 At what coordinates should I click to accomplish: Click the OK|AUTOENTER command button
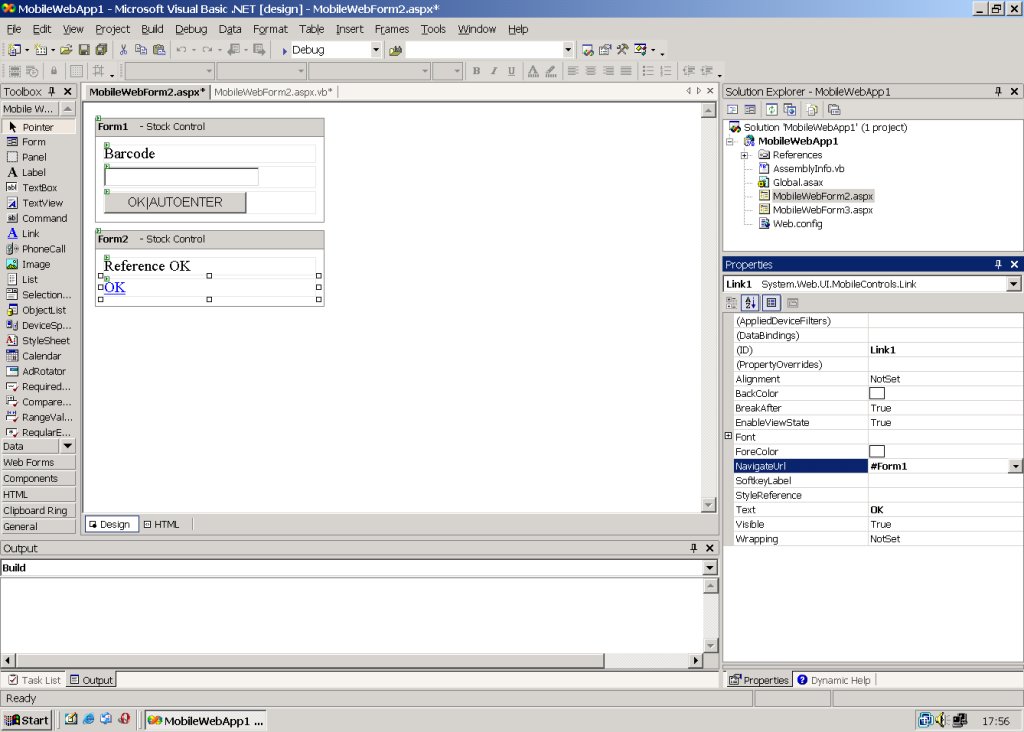[175, 202]
